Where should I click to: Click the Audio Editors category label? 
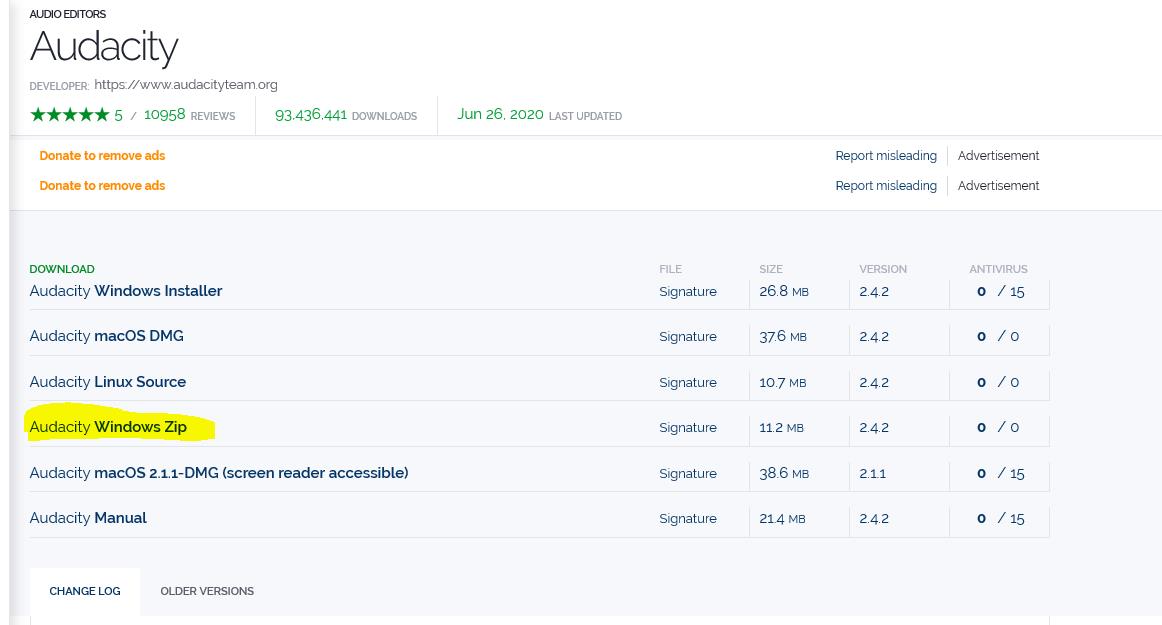[x=67, y=14]
